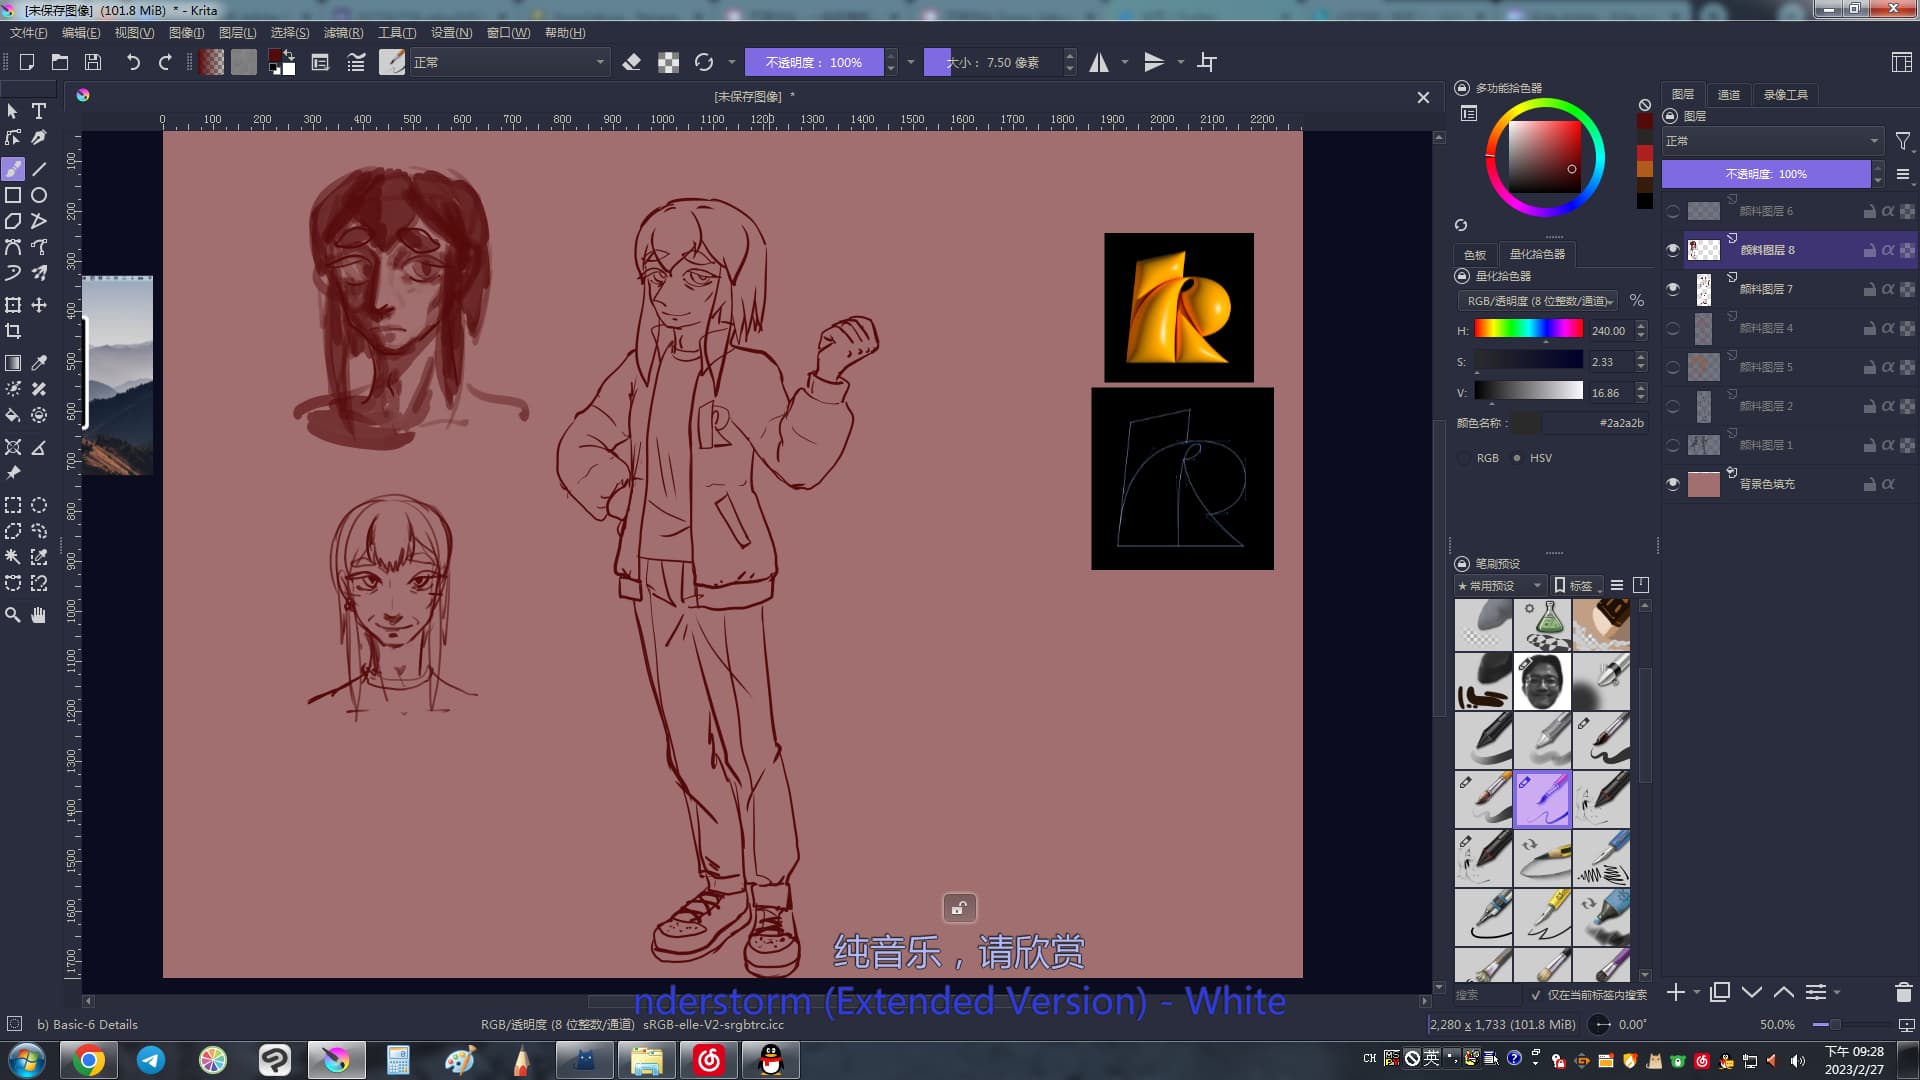Open the 滤镜(R) menu
The image size is (1920, 1080).
(x=343, y=33)
